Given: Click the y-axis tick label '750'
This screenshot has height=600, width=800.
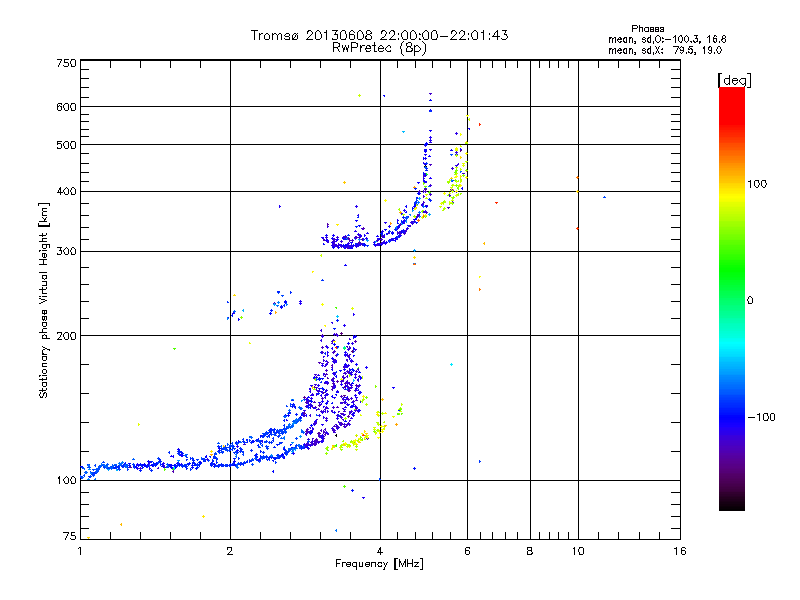Looking at the screenshot, I should pyautogui.click(x=66, y=63).
